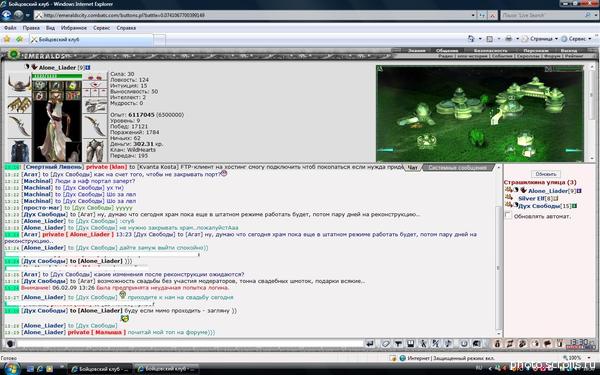Click the blue armor equipment slot
This screenshot has width=600, height=375.
pos(19,150)
